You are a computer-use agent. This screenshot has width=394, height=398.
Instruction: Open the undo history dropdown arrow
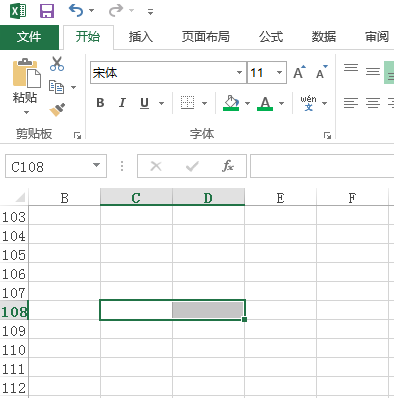coord(91,11)
